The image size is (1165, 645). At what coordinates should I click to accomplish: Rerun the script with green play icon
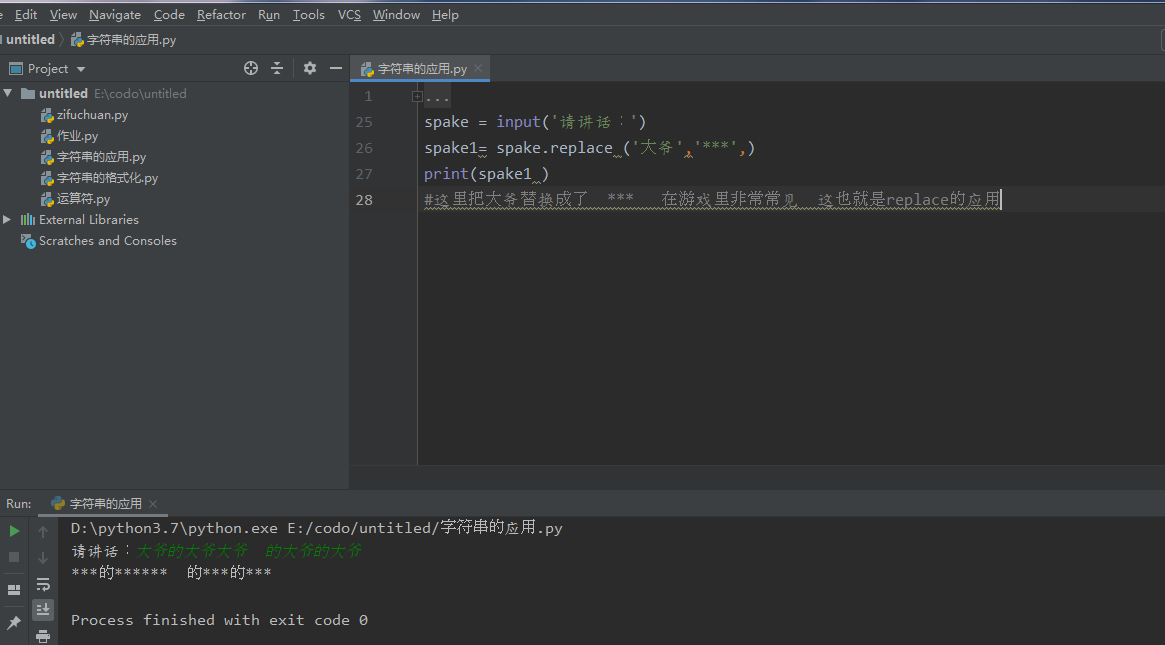point(14,531)
